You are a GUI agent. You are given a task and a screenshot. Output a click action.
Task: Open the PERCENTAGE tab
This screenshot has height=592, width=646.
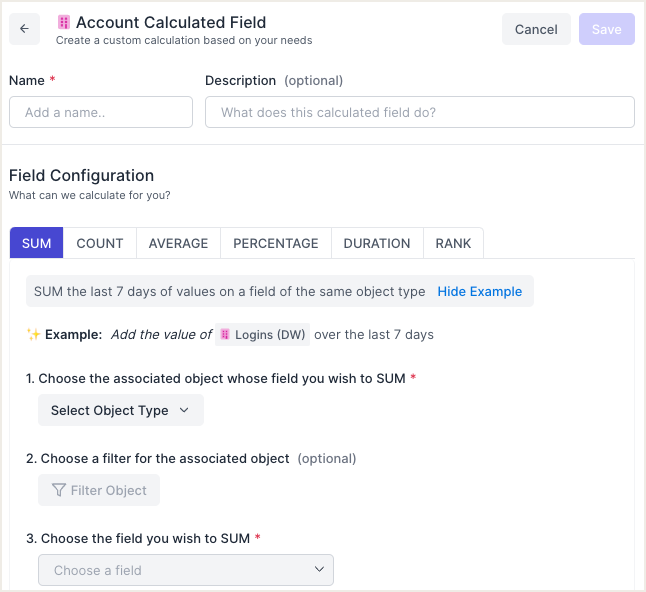pos(276,243)
